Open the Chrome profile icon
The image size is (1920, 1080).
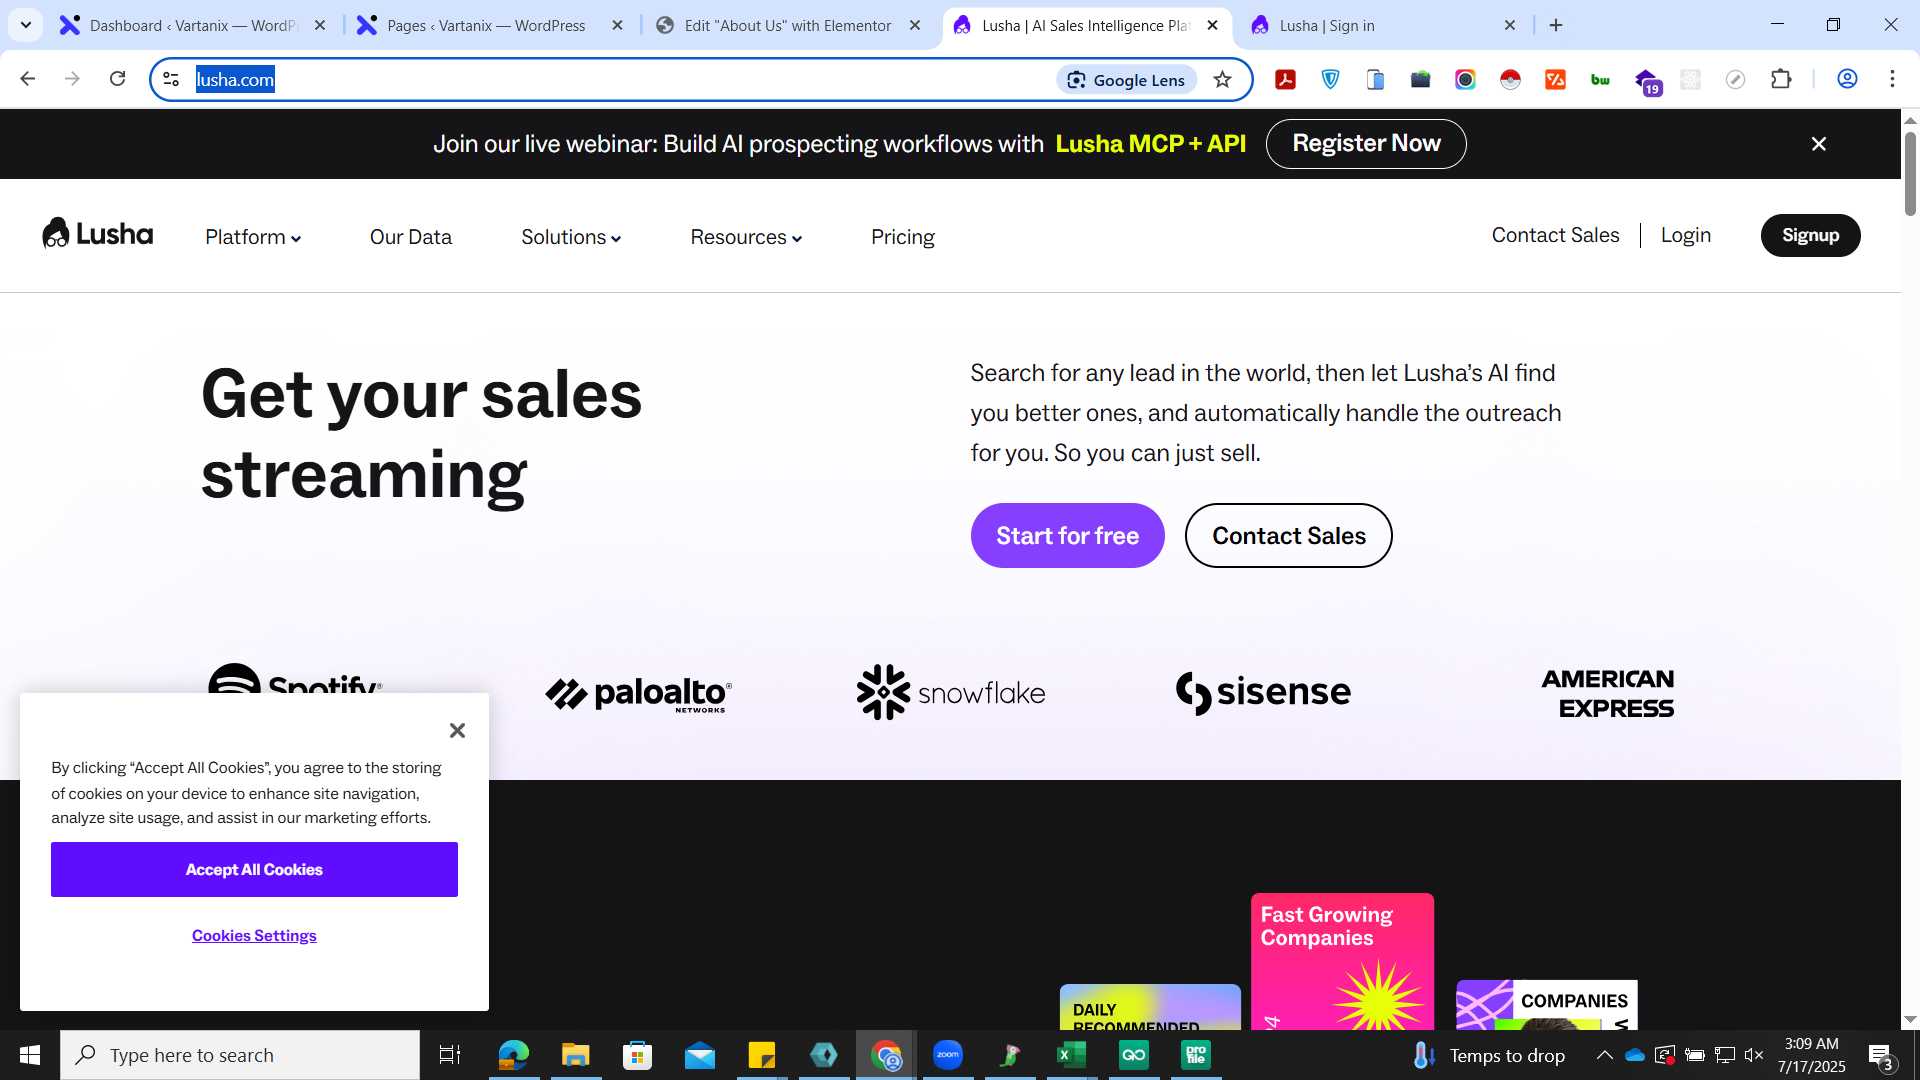[x=1847, y=79]
